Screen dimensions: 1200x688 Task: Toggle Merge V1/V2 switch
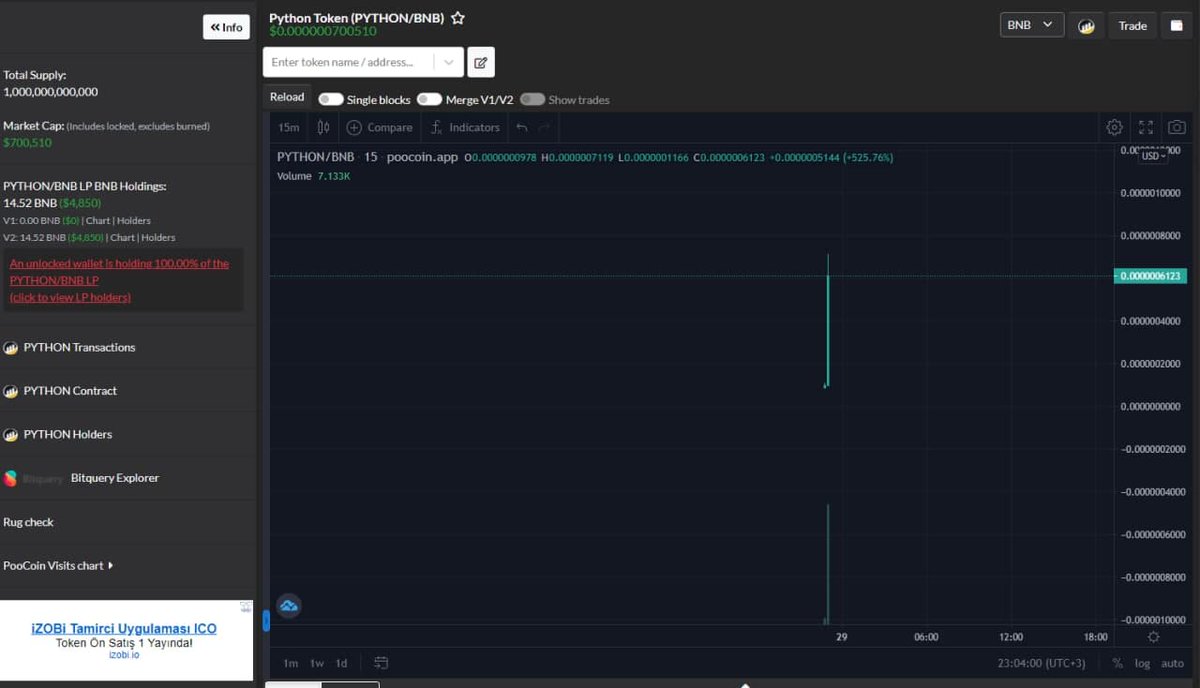[x=430, y=100]
